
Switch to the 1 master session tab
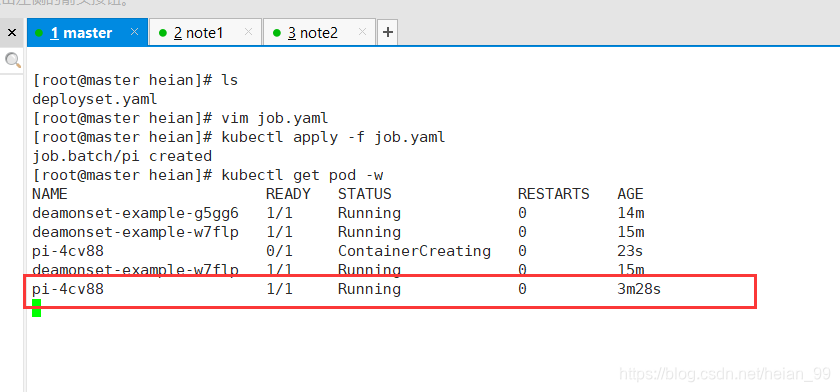(x=81, y=33)
